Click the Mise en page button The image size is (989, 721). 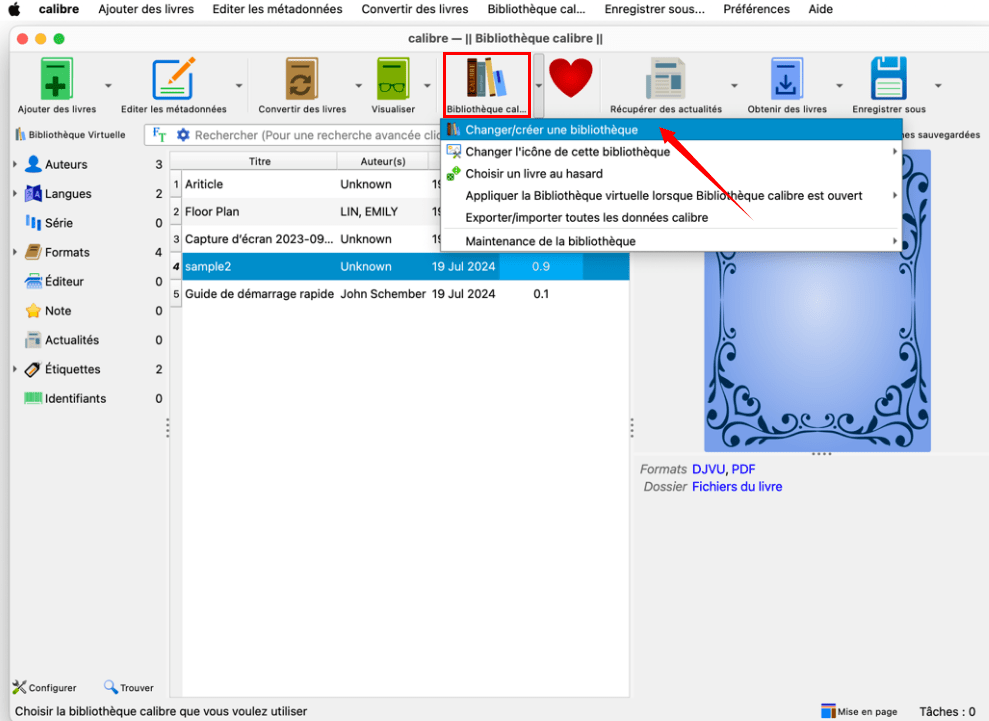pos(859,712)
